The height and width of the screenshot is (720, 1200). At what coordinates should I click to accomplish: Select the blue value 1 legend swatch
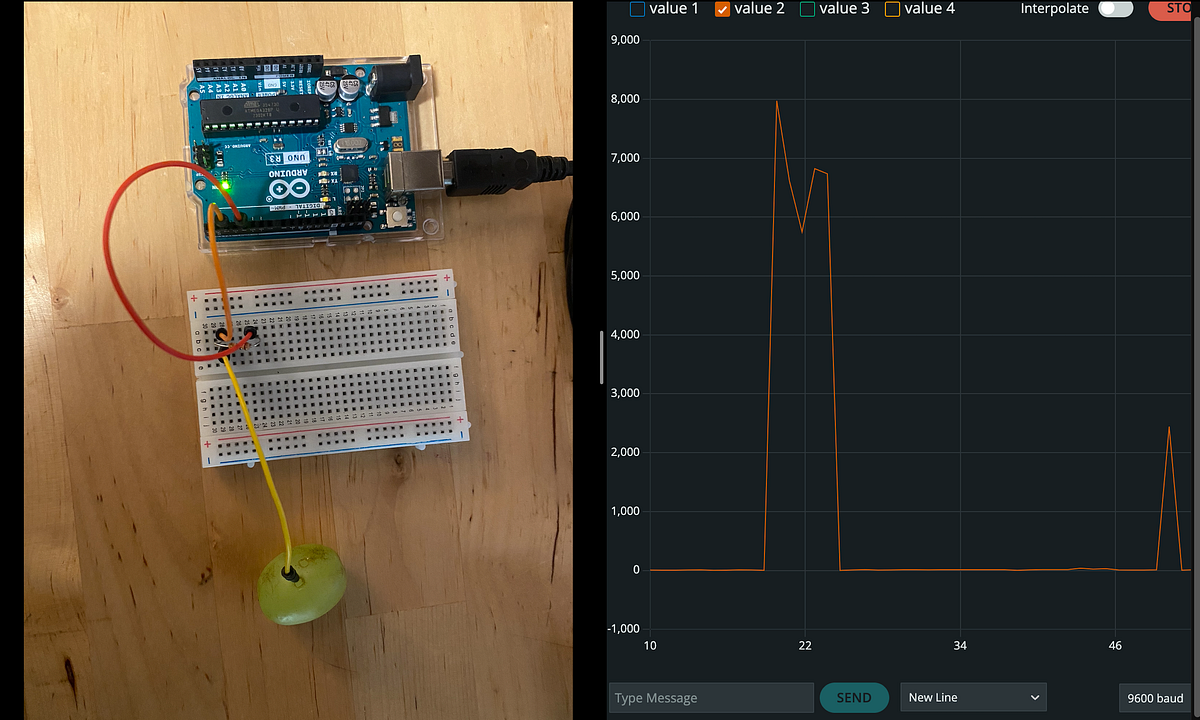pyautogui.click(x=637, y=9)
